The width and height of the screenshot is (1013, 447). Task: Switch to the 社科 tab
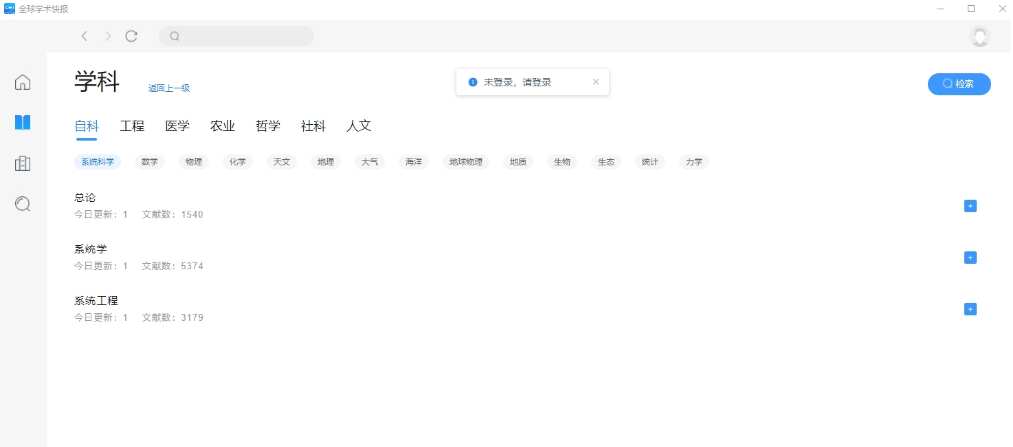click(313, 126)
